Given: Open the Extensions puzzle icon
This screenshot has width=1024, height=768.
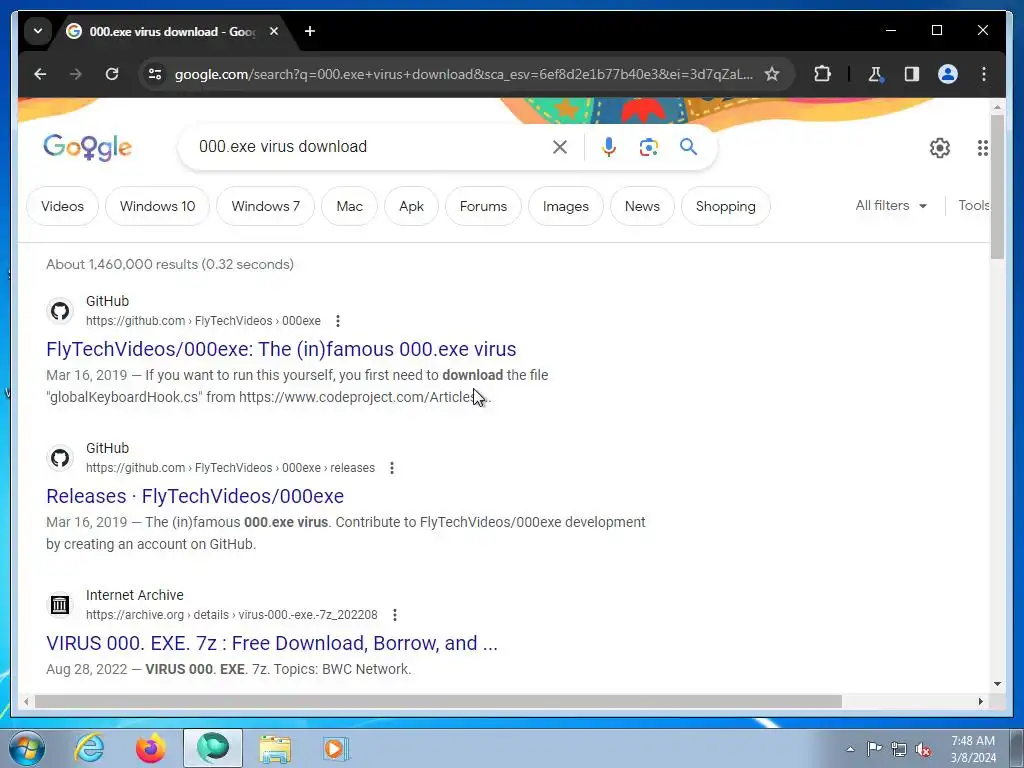Looking at the screenshot, I should 822,74.
